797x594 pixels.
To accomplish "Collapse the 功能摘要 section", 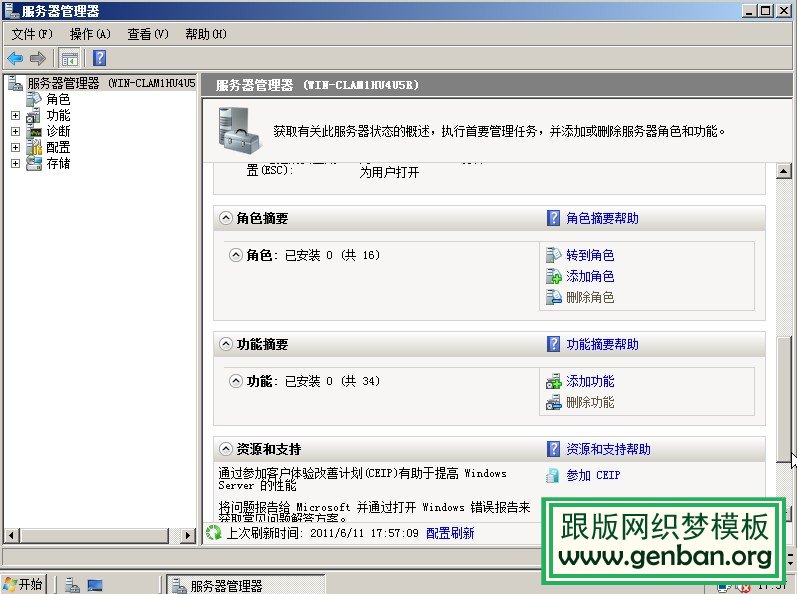I will click(223, 344).
